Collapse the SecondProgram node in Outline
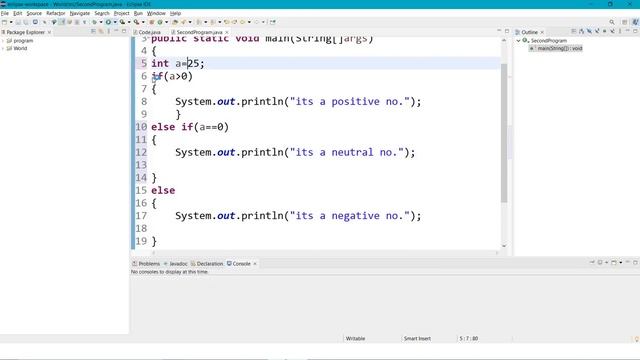 [x=518, y=41]
